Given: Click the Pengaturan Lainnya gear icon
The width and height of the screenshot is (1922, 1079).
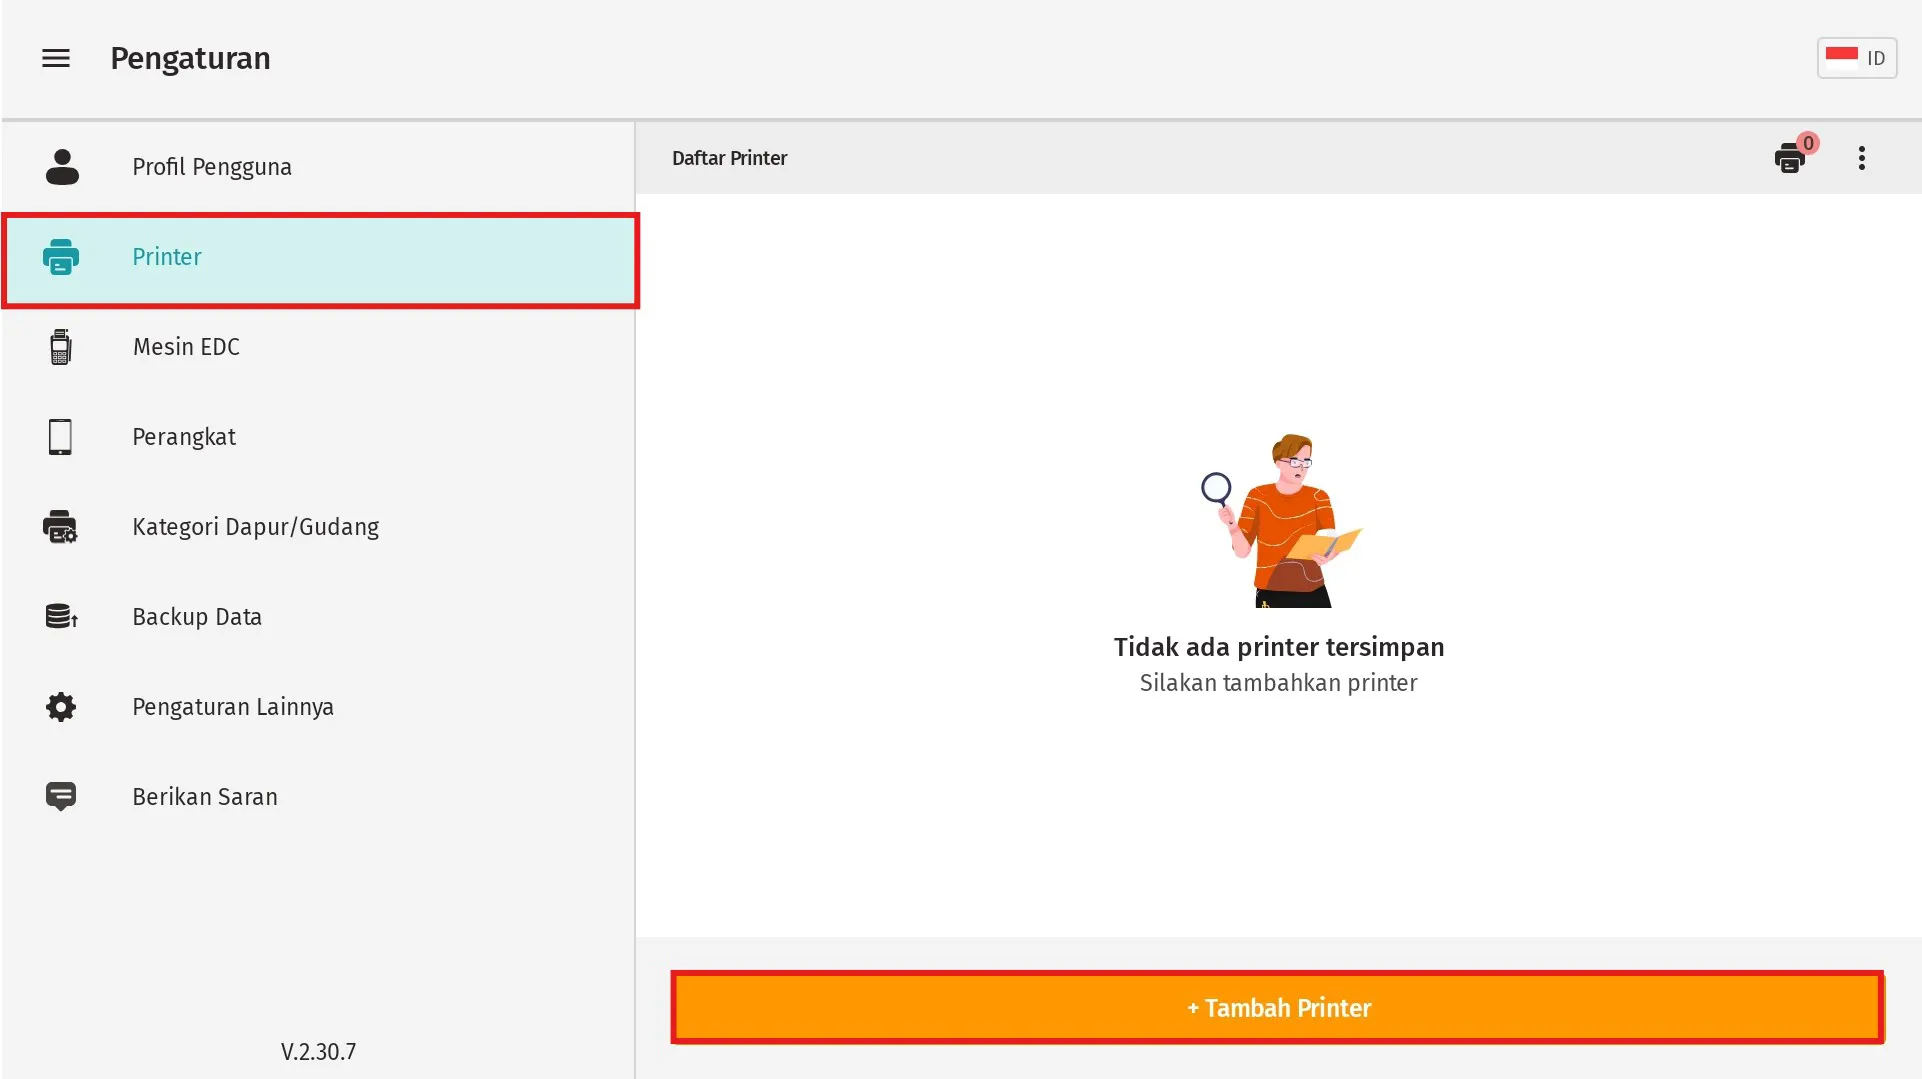Looking at the screenshot, I should [x=61, y=707].
